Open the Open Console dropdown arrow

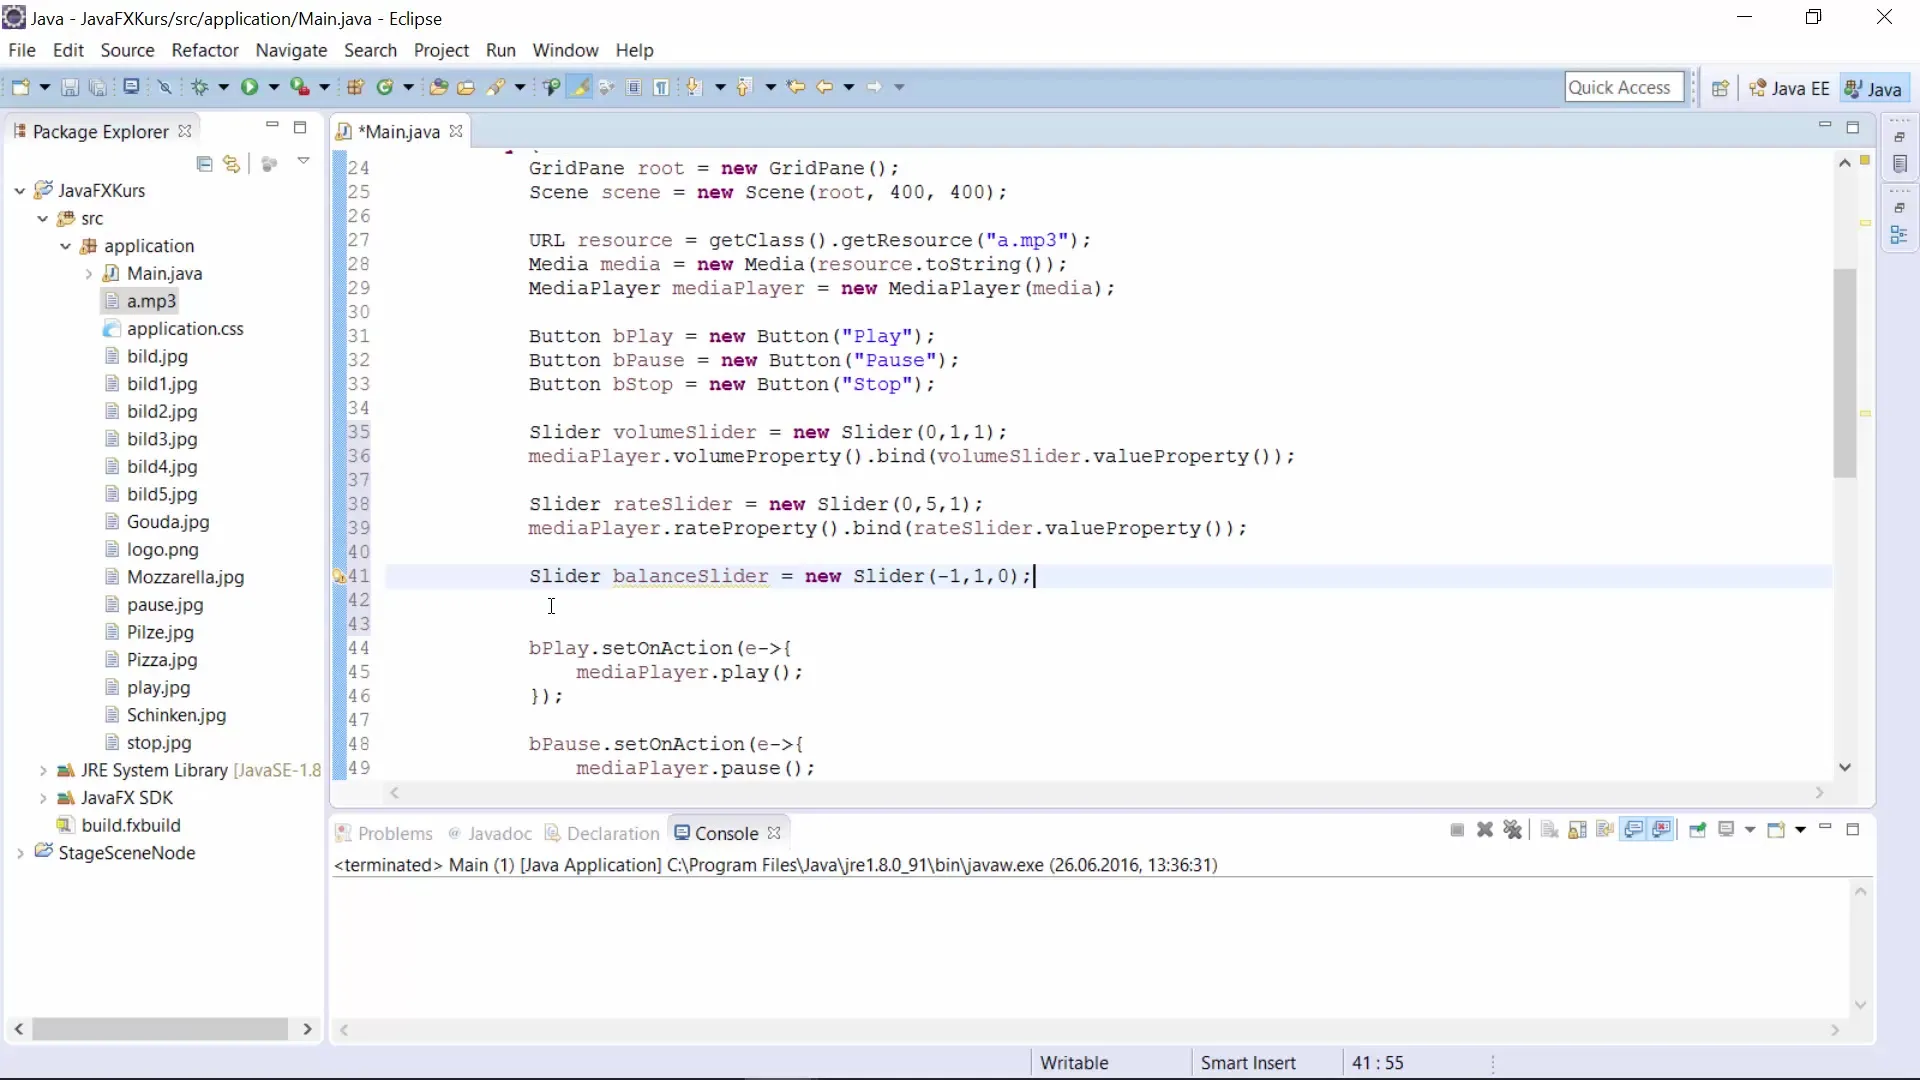point(1801,830)
